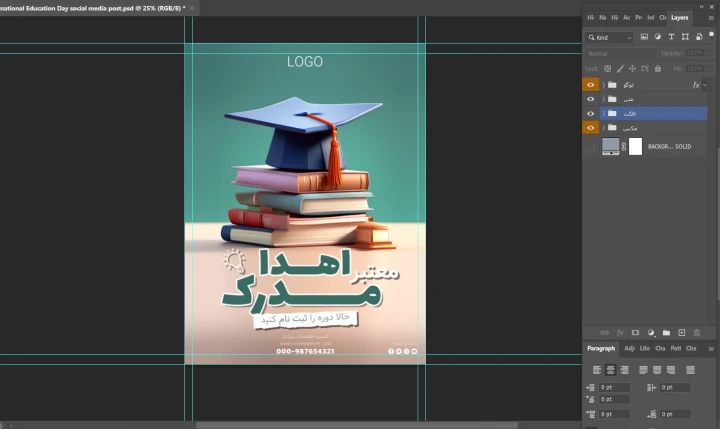Toggle visibility of the selected blue layer group
The image size is (720, 429).
coord(590,113)
